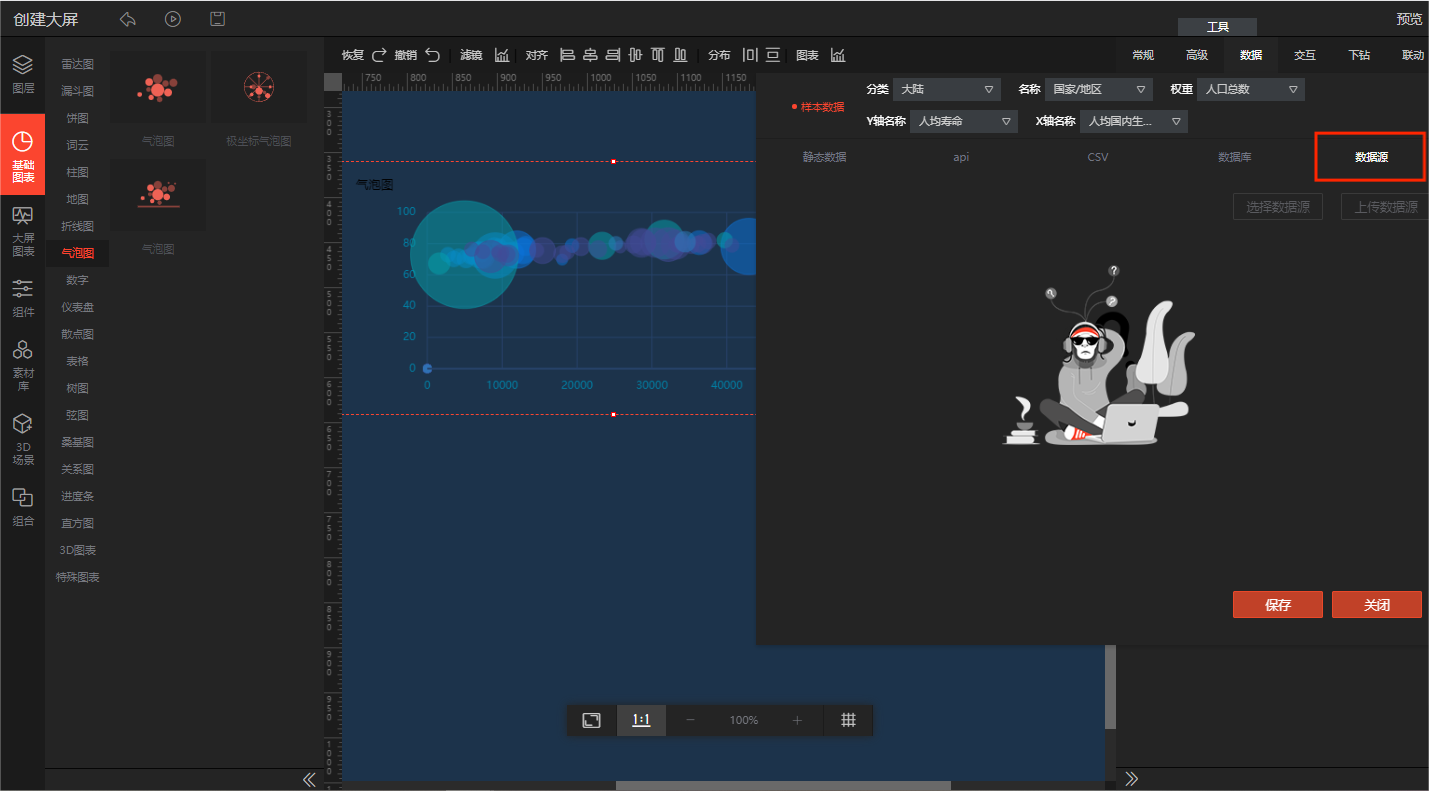Viewport: 1429px width, 791px height.
Task: Click the redo arrow icon next to 恢复
Action: (379, 55)
